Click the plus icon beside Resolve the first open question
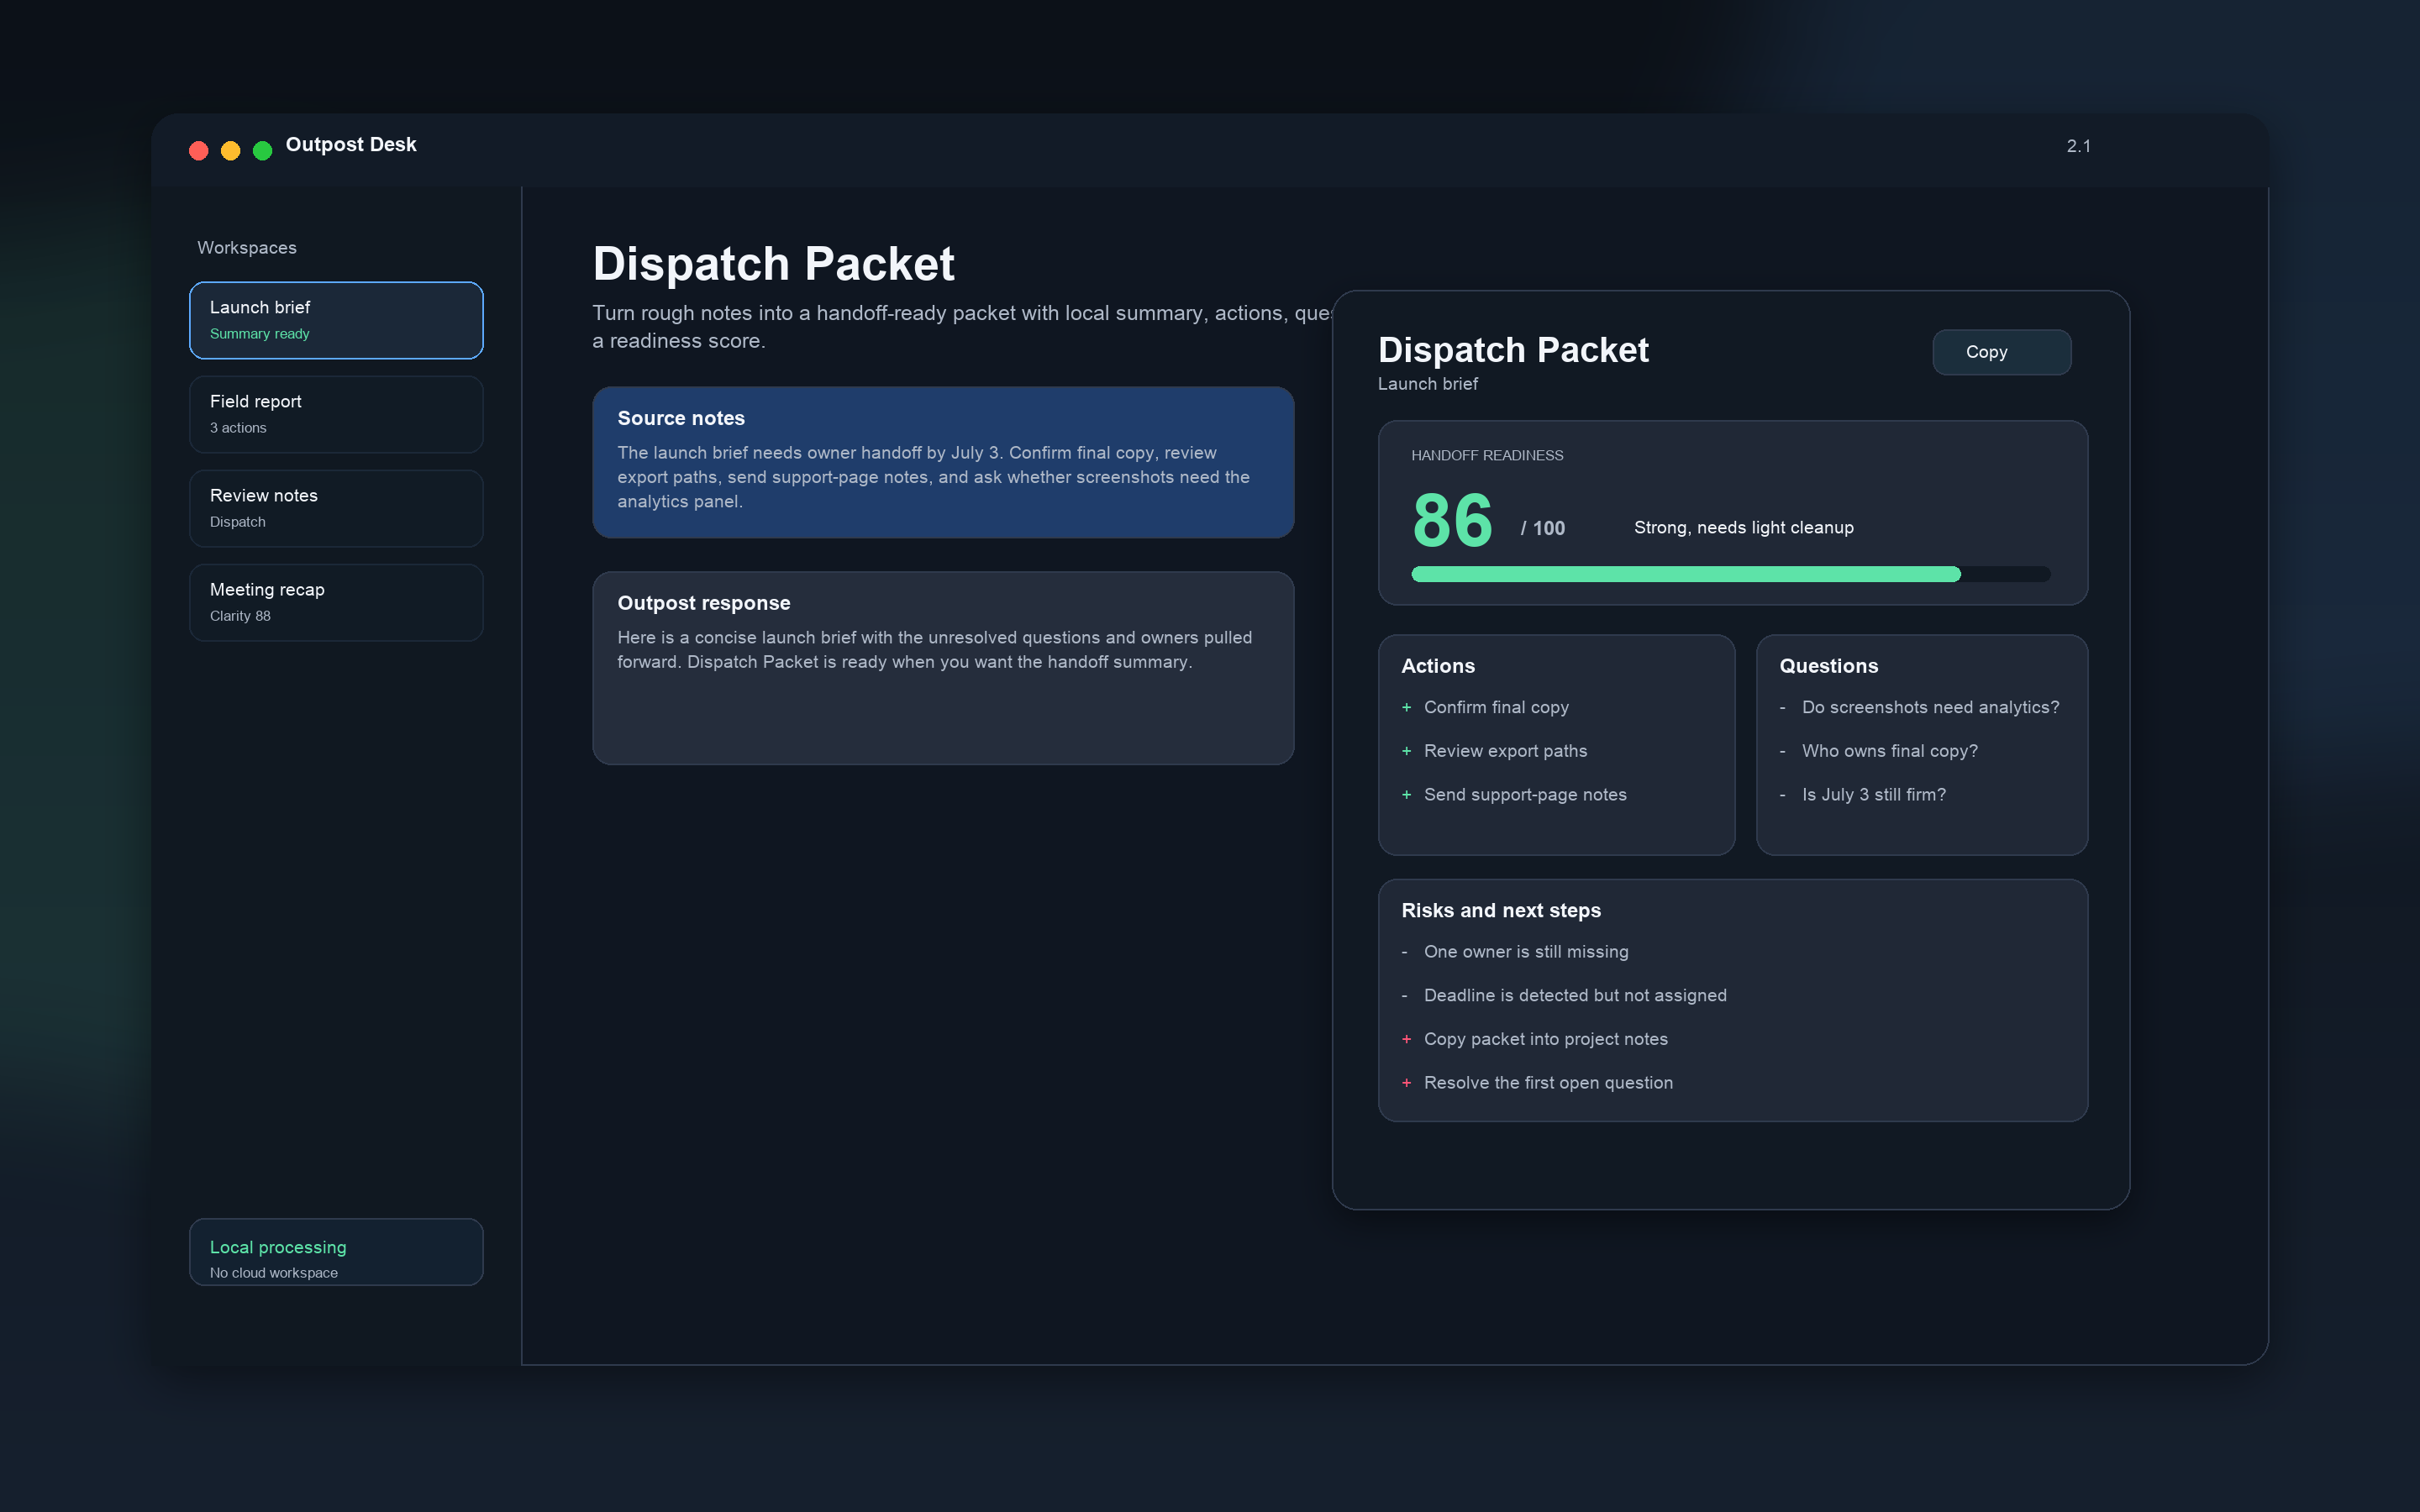 (x=1406, y=1083)
